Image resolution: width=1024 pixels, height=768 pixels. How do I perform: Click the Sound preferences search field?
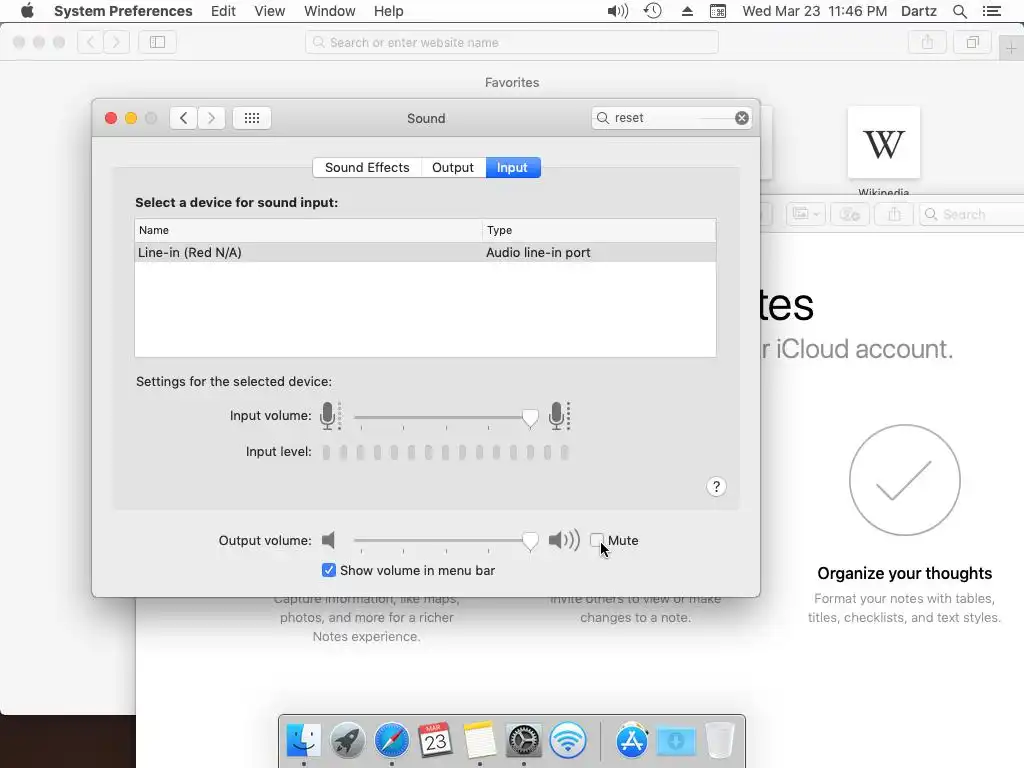(x=672, y=118)
